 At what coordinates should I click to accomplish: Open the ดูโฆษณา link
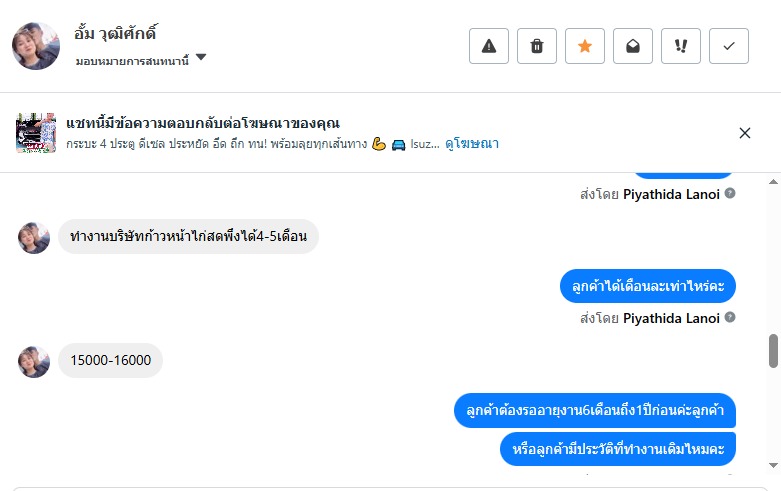(472, 144)
